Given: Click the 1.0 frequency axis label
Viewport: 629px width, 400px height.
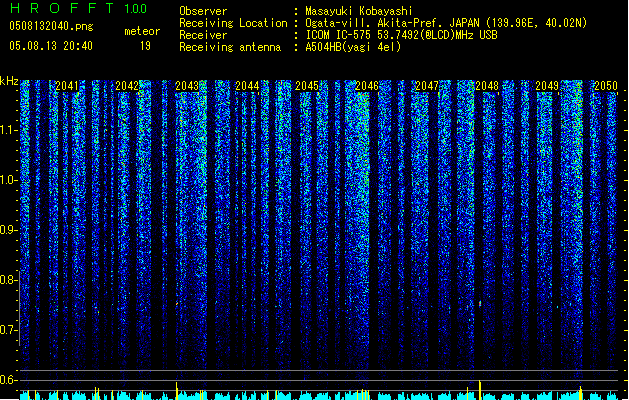Looking at the screenshot, I should [x=9, y=180].
